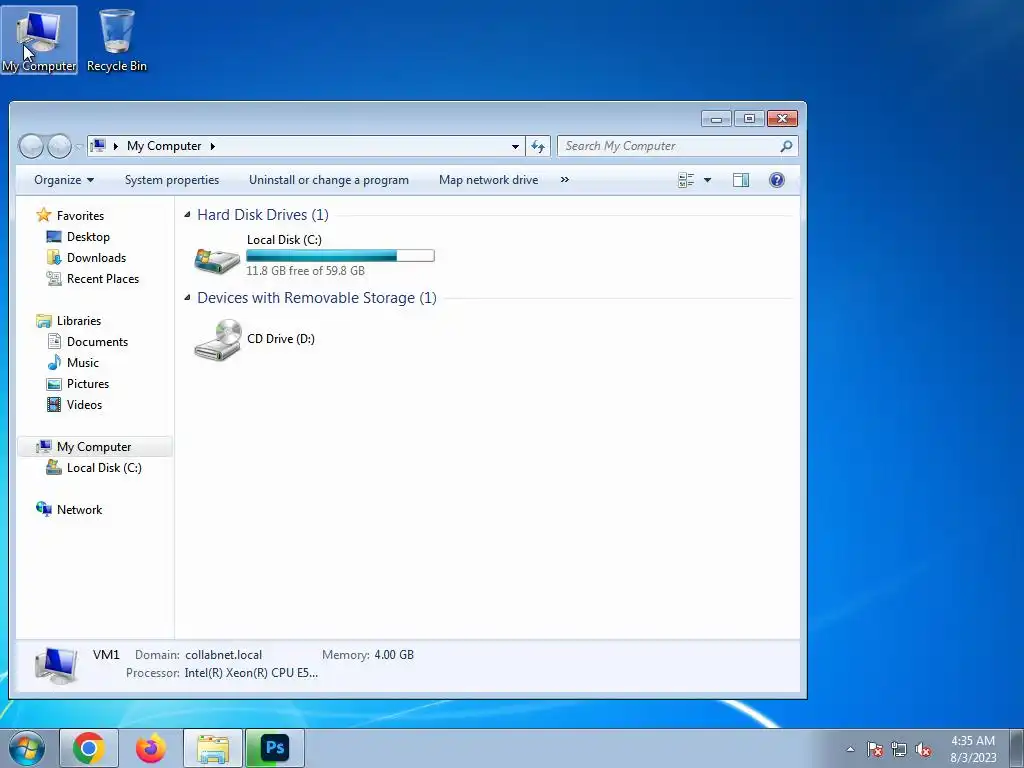Image resolution: width=1024 pixels, height=768 pixels.
Task: Collapse the Hard Disk Drives group
Action: 187,214
